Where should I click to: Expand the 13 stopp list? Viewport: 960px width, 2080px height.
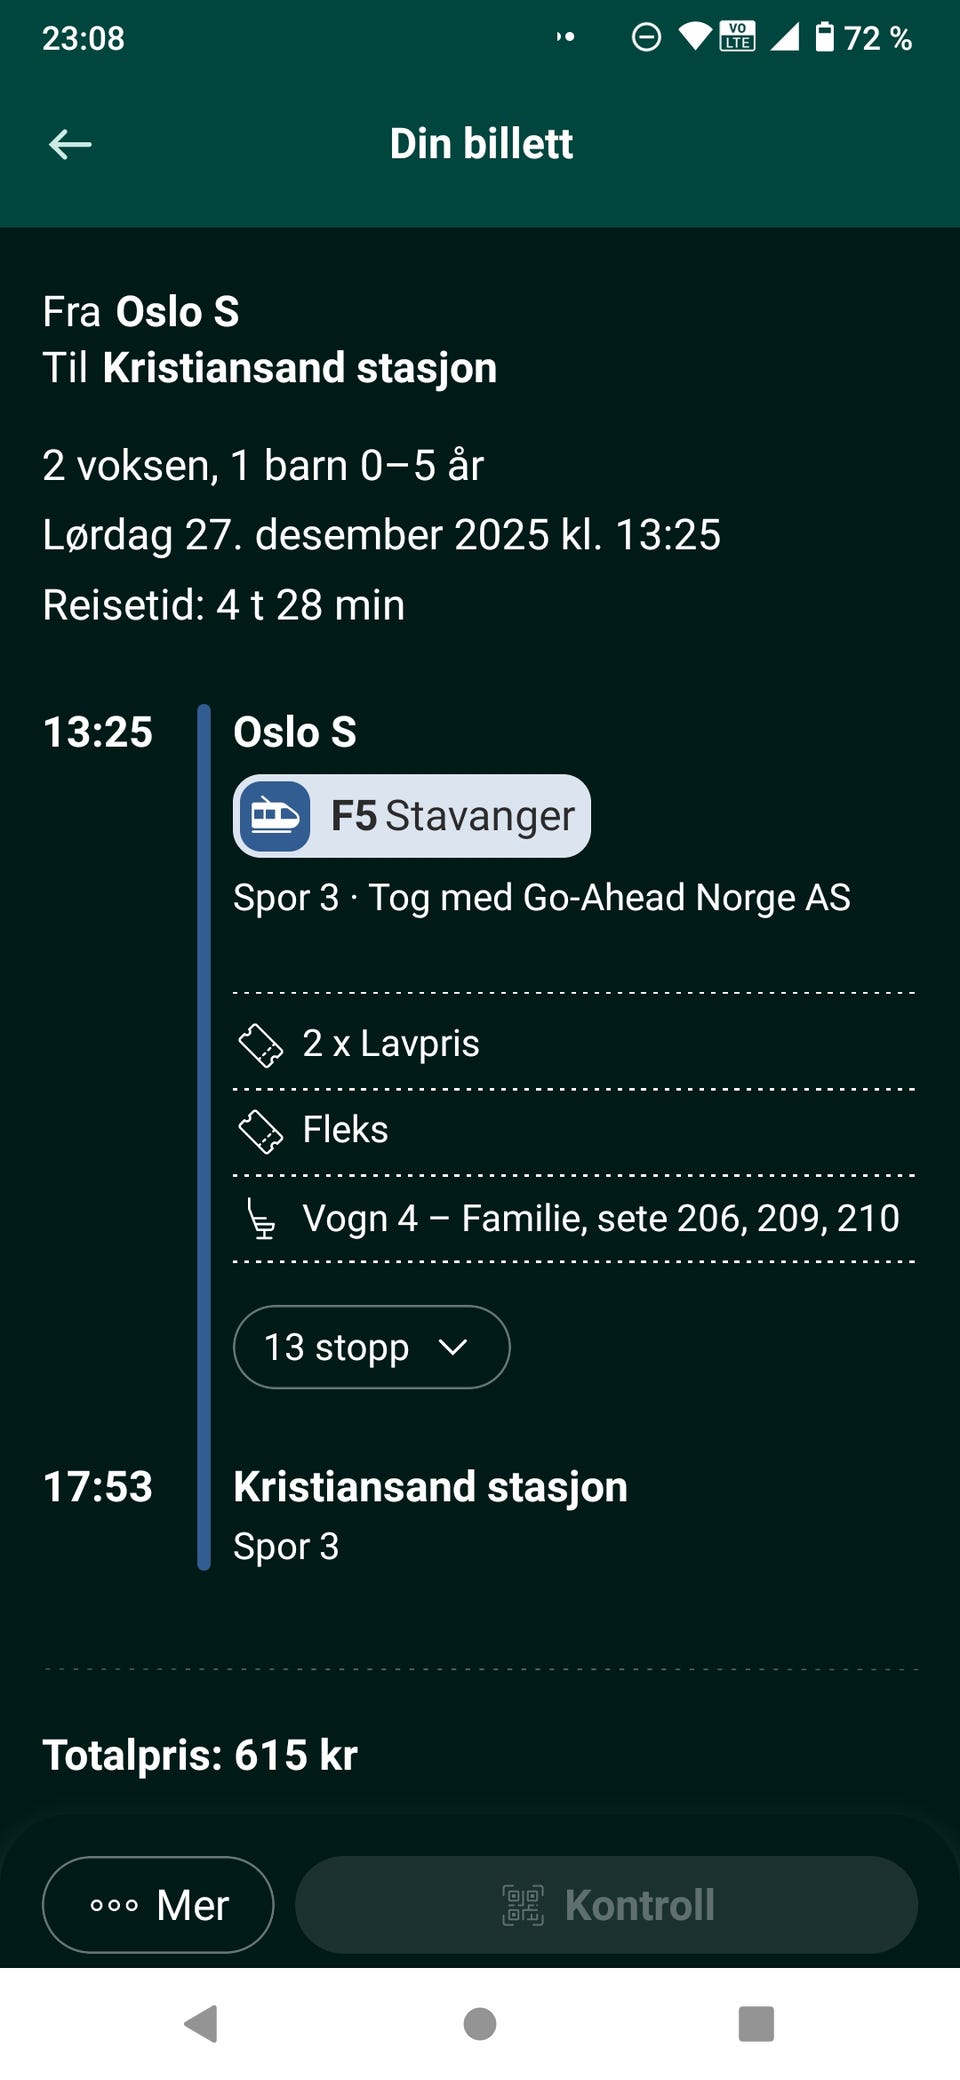[372, 1347]
